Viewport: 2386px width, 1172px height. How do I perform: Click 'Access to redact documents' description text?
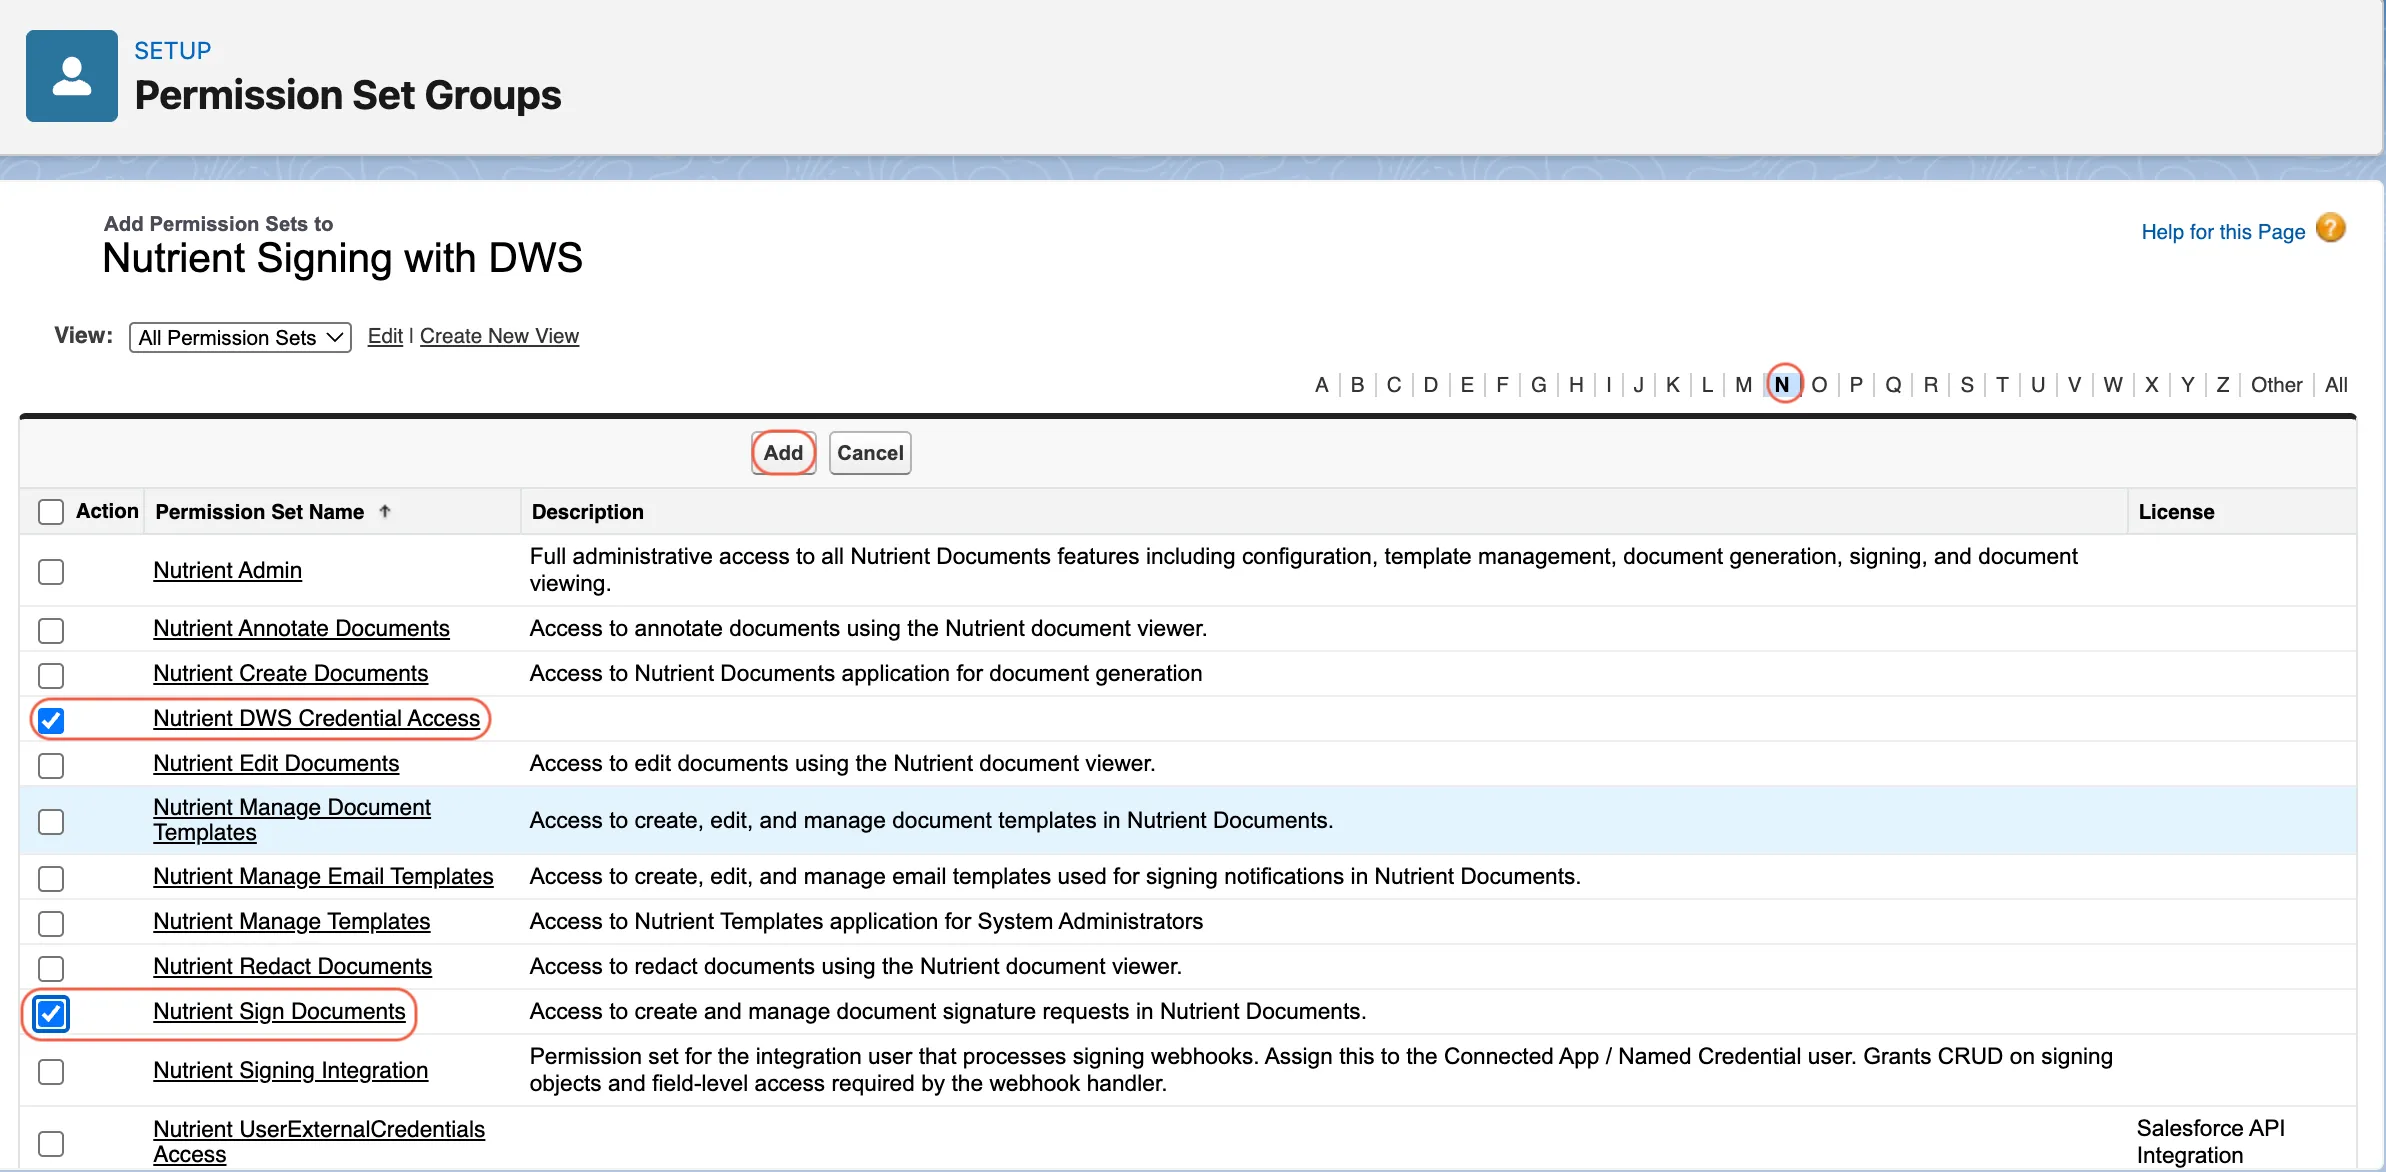click(x=855, y=966)
